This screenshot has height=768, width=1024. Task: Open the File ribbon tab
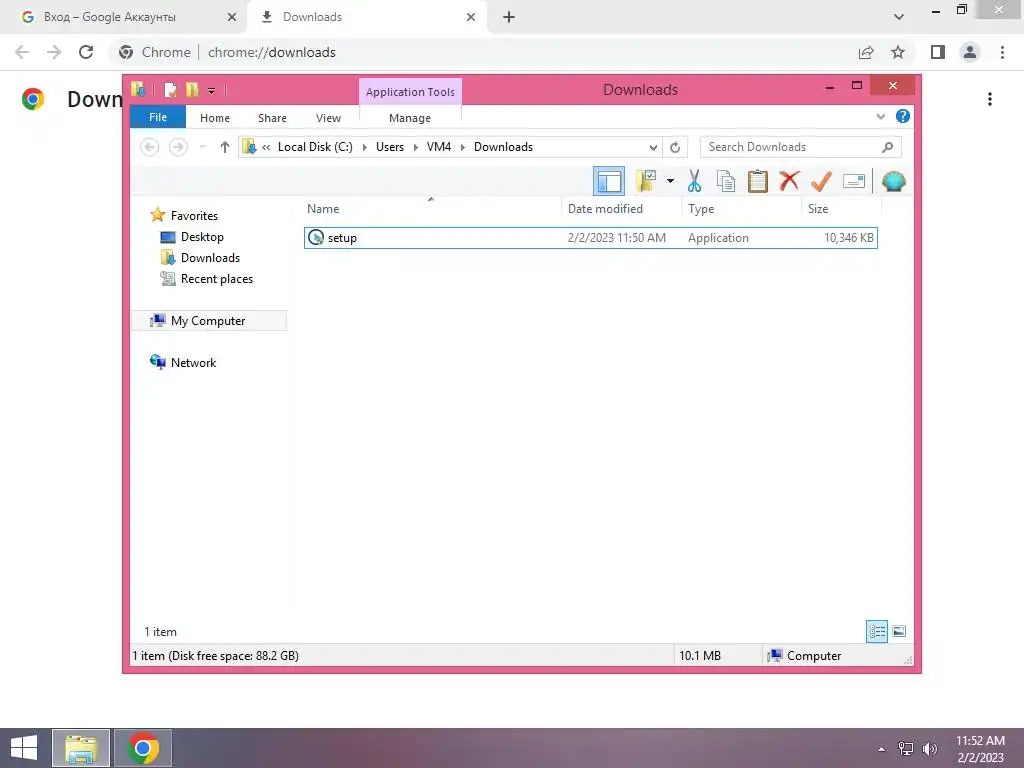coord(158,118)
